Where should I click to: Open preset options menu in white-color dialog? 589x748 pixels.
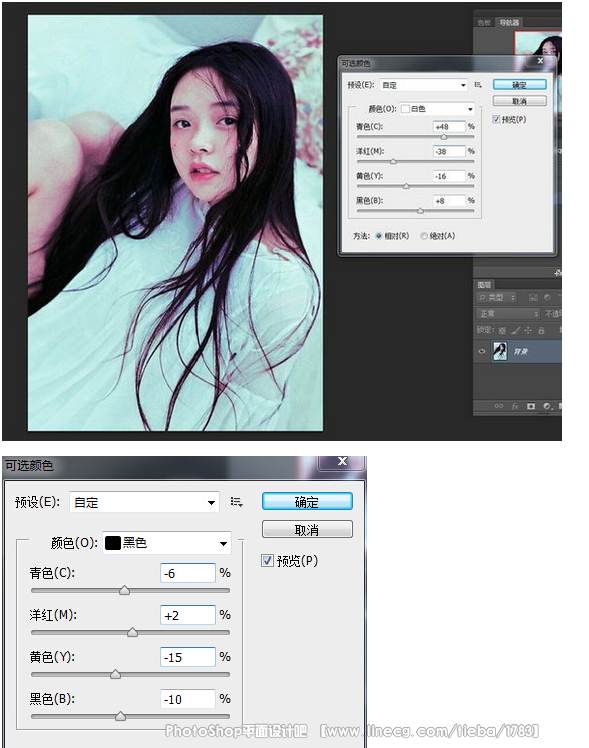point(478,85)
